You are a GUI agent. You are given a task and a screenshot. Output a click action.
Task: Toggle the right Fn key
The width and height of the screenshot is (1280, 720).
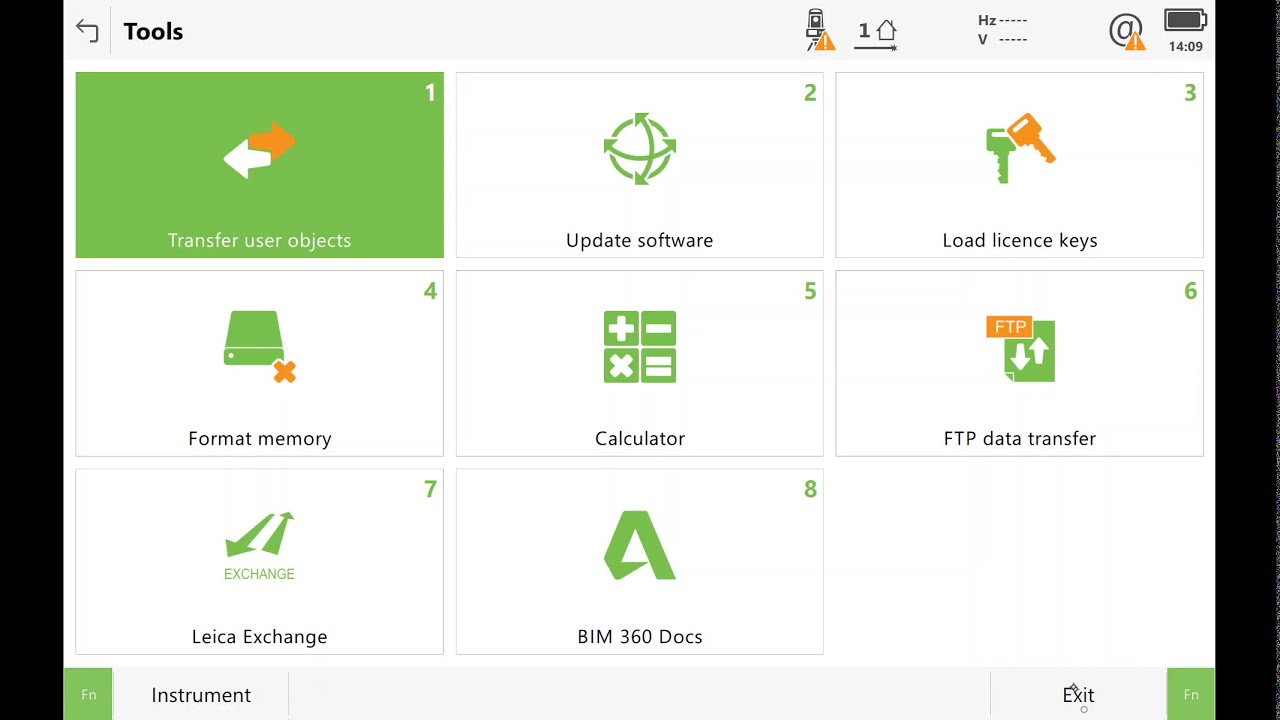(1191, 694)
